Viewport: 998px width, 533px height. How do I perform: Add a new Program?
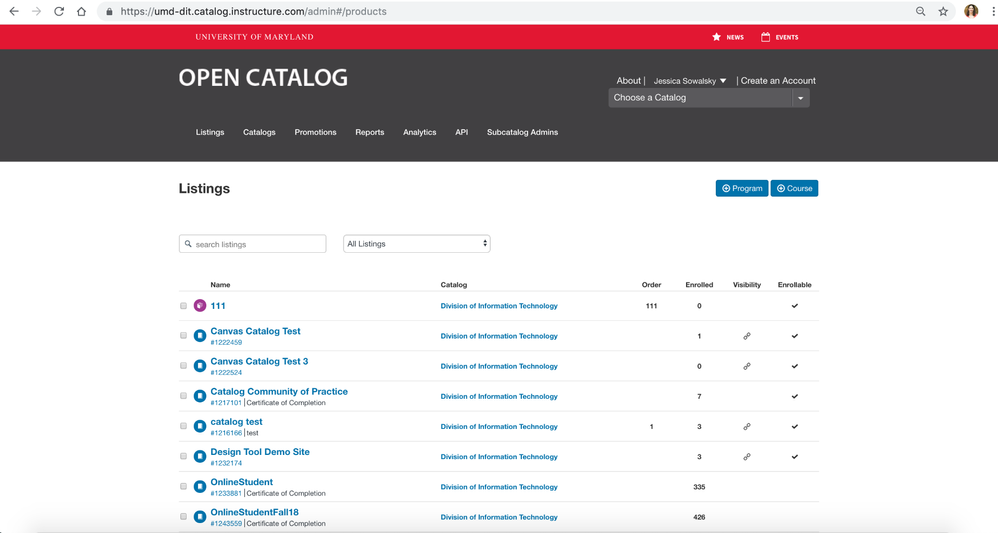[x=741, y=188]
